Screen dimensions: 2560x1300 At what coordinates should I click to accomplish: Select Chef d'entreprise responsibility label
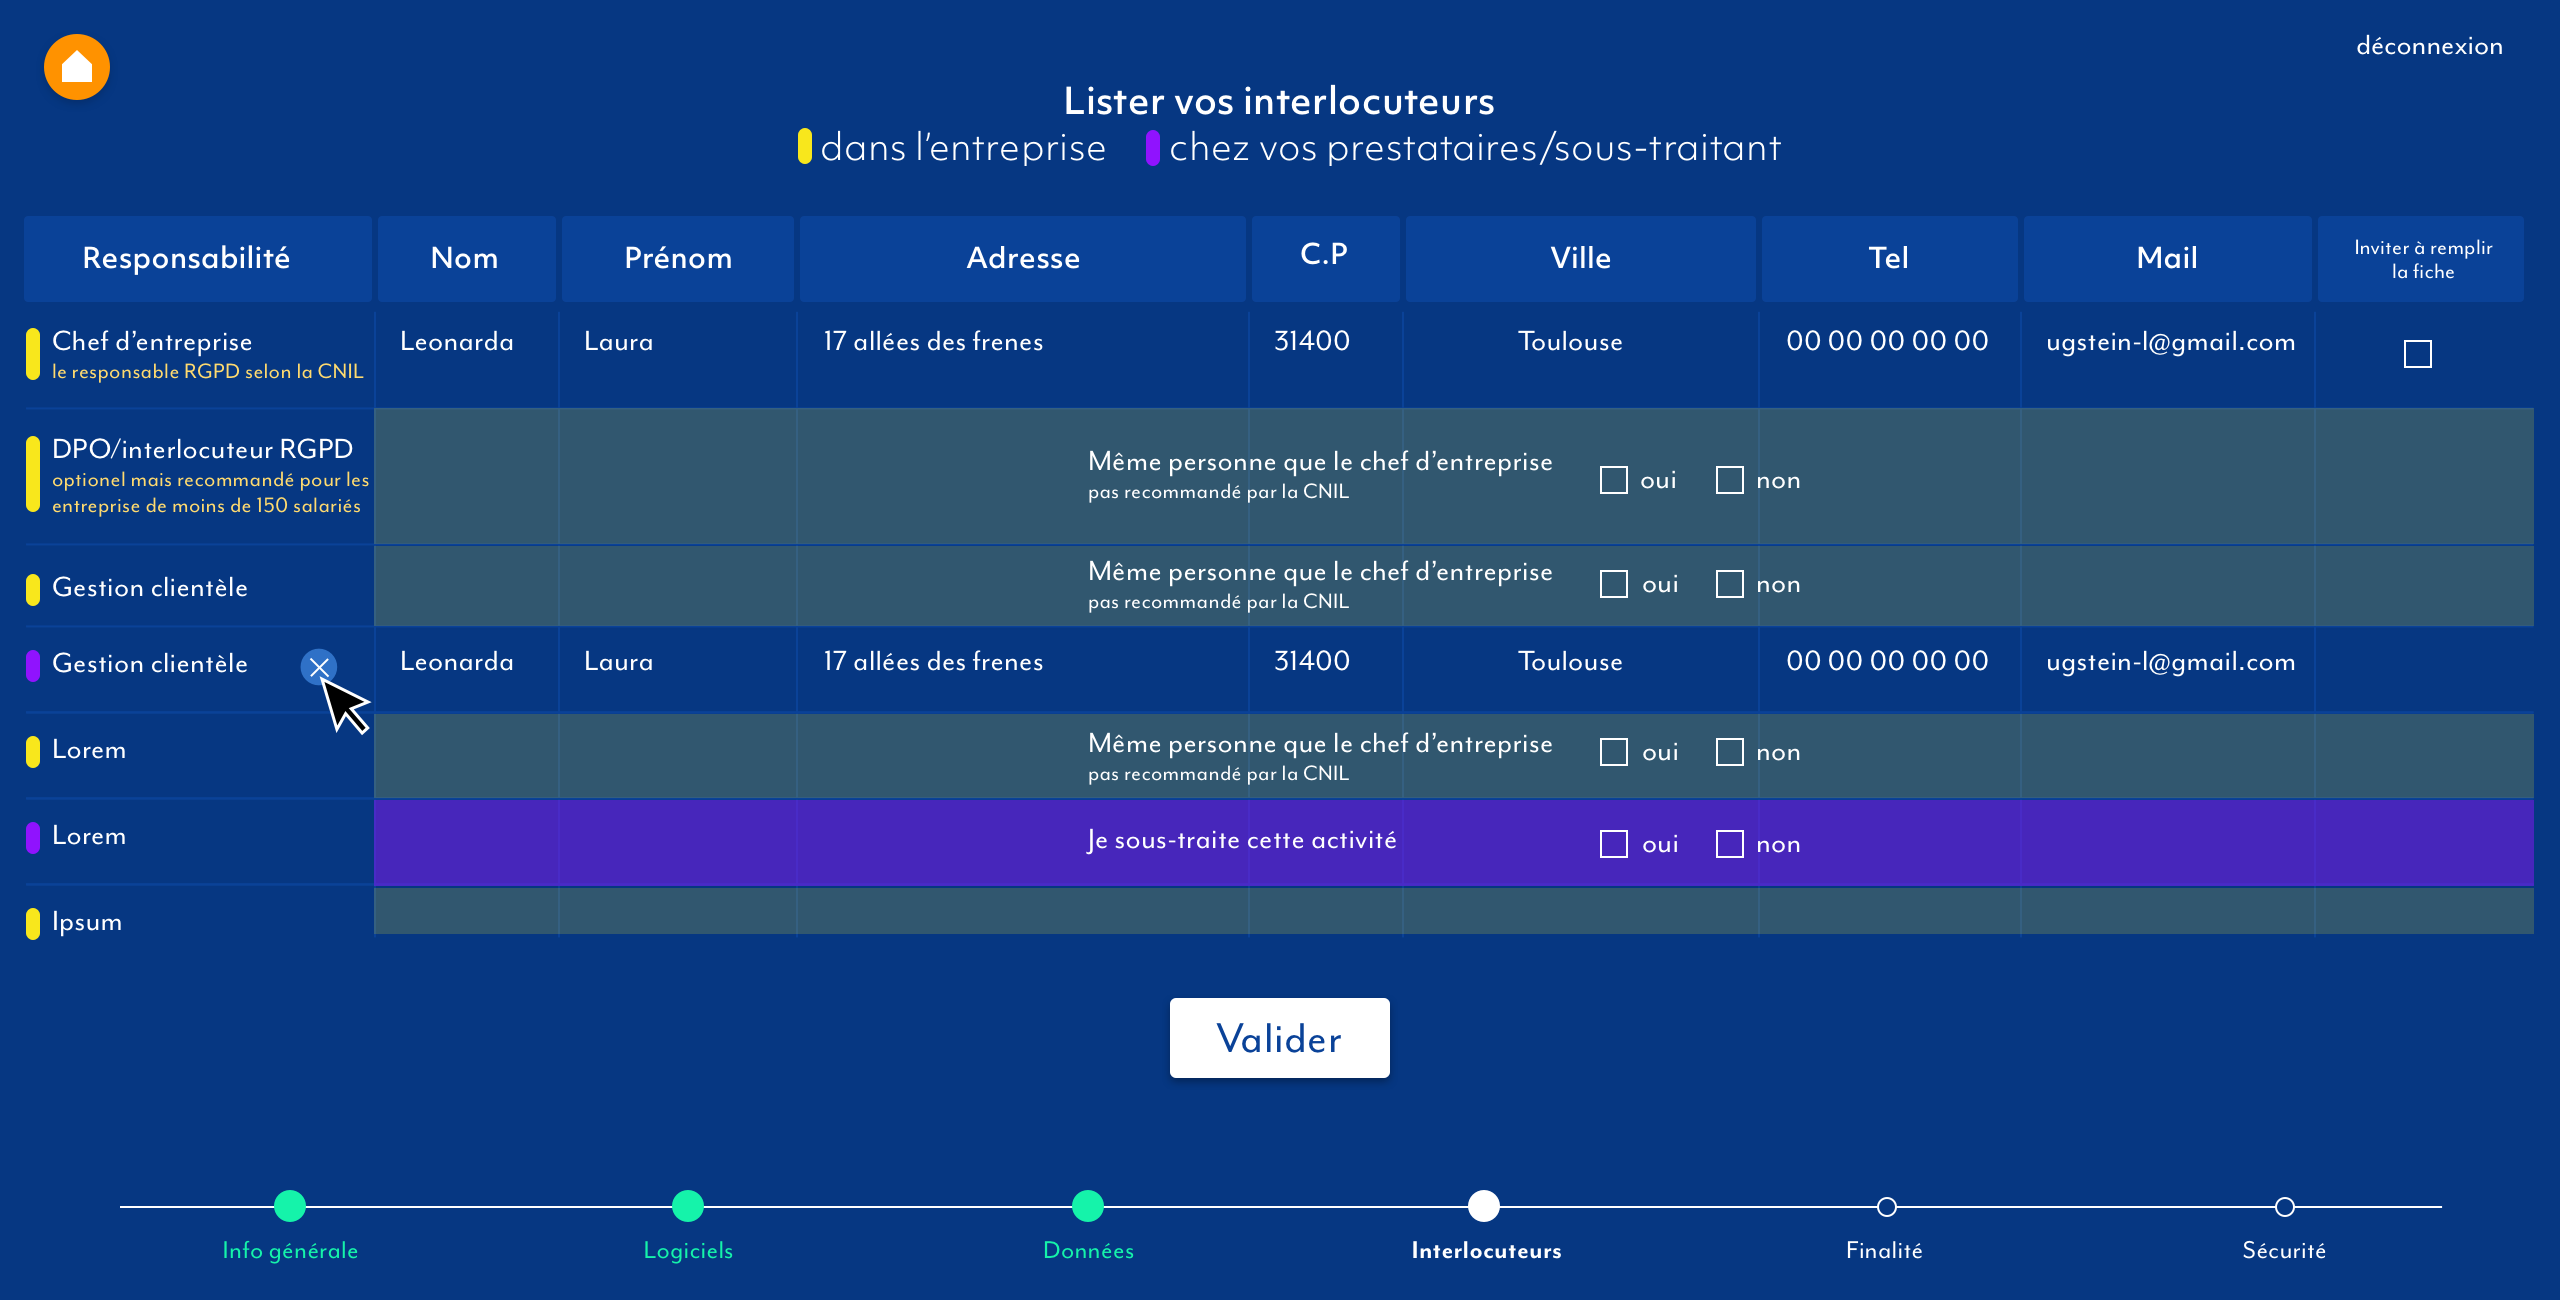pyautogui.click(x=152, y=342)
